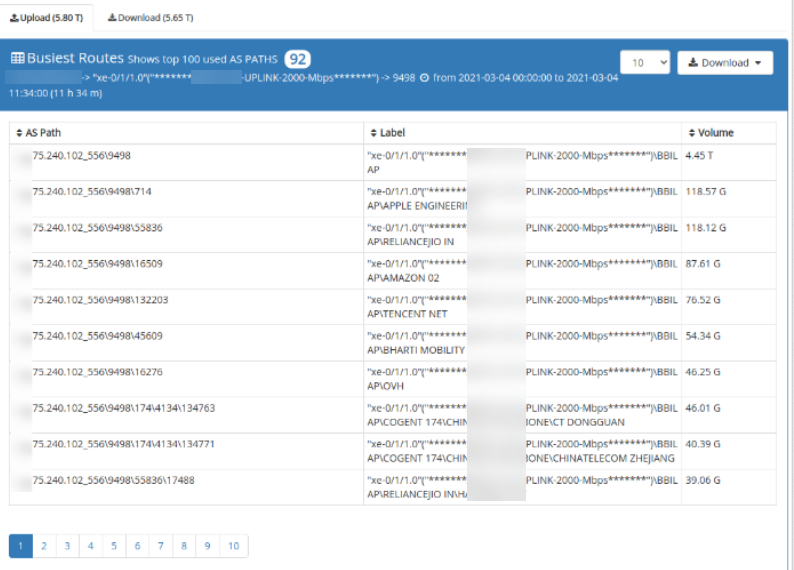This screenshot has width=794, height=570.
Task: Select AS path ending 556\9498\714
Action: pyautogui.click(x=92, y=191)
